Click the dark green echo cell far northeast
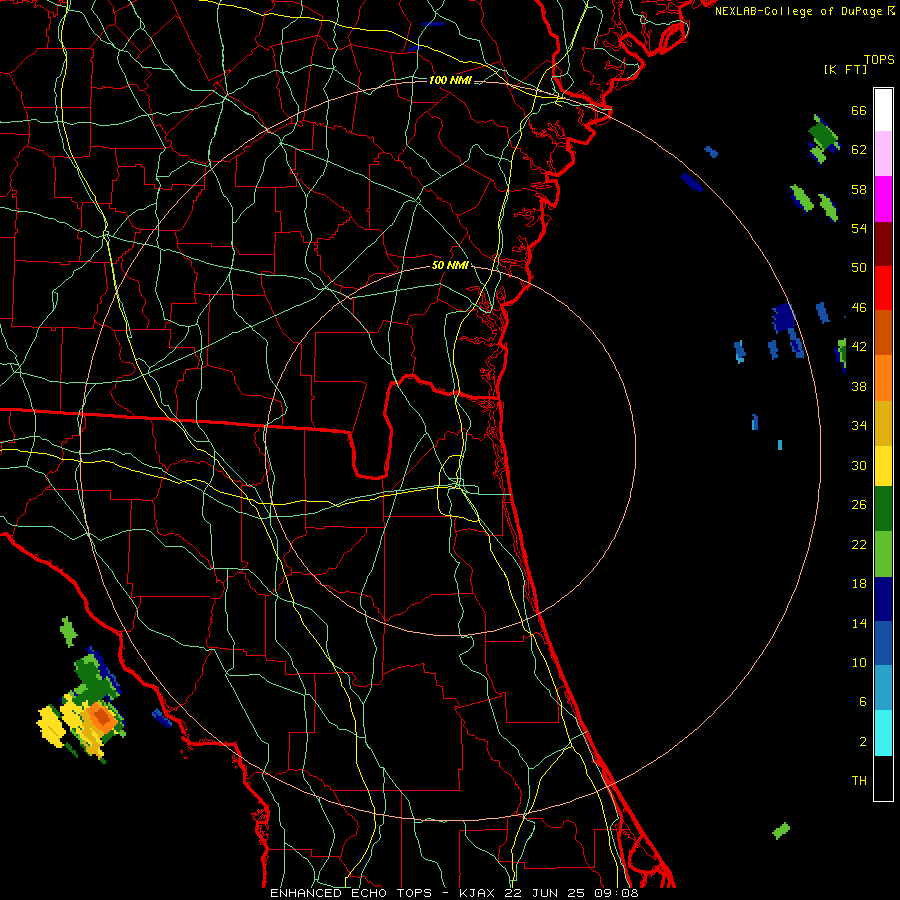This screenshot has width=900, height=900. tap(824, 135)
